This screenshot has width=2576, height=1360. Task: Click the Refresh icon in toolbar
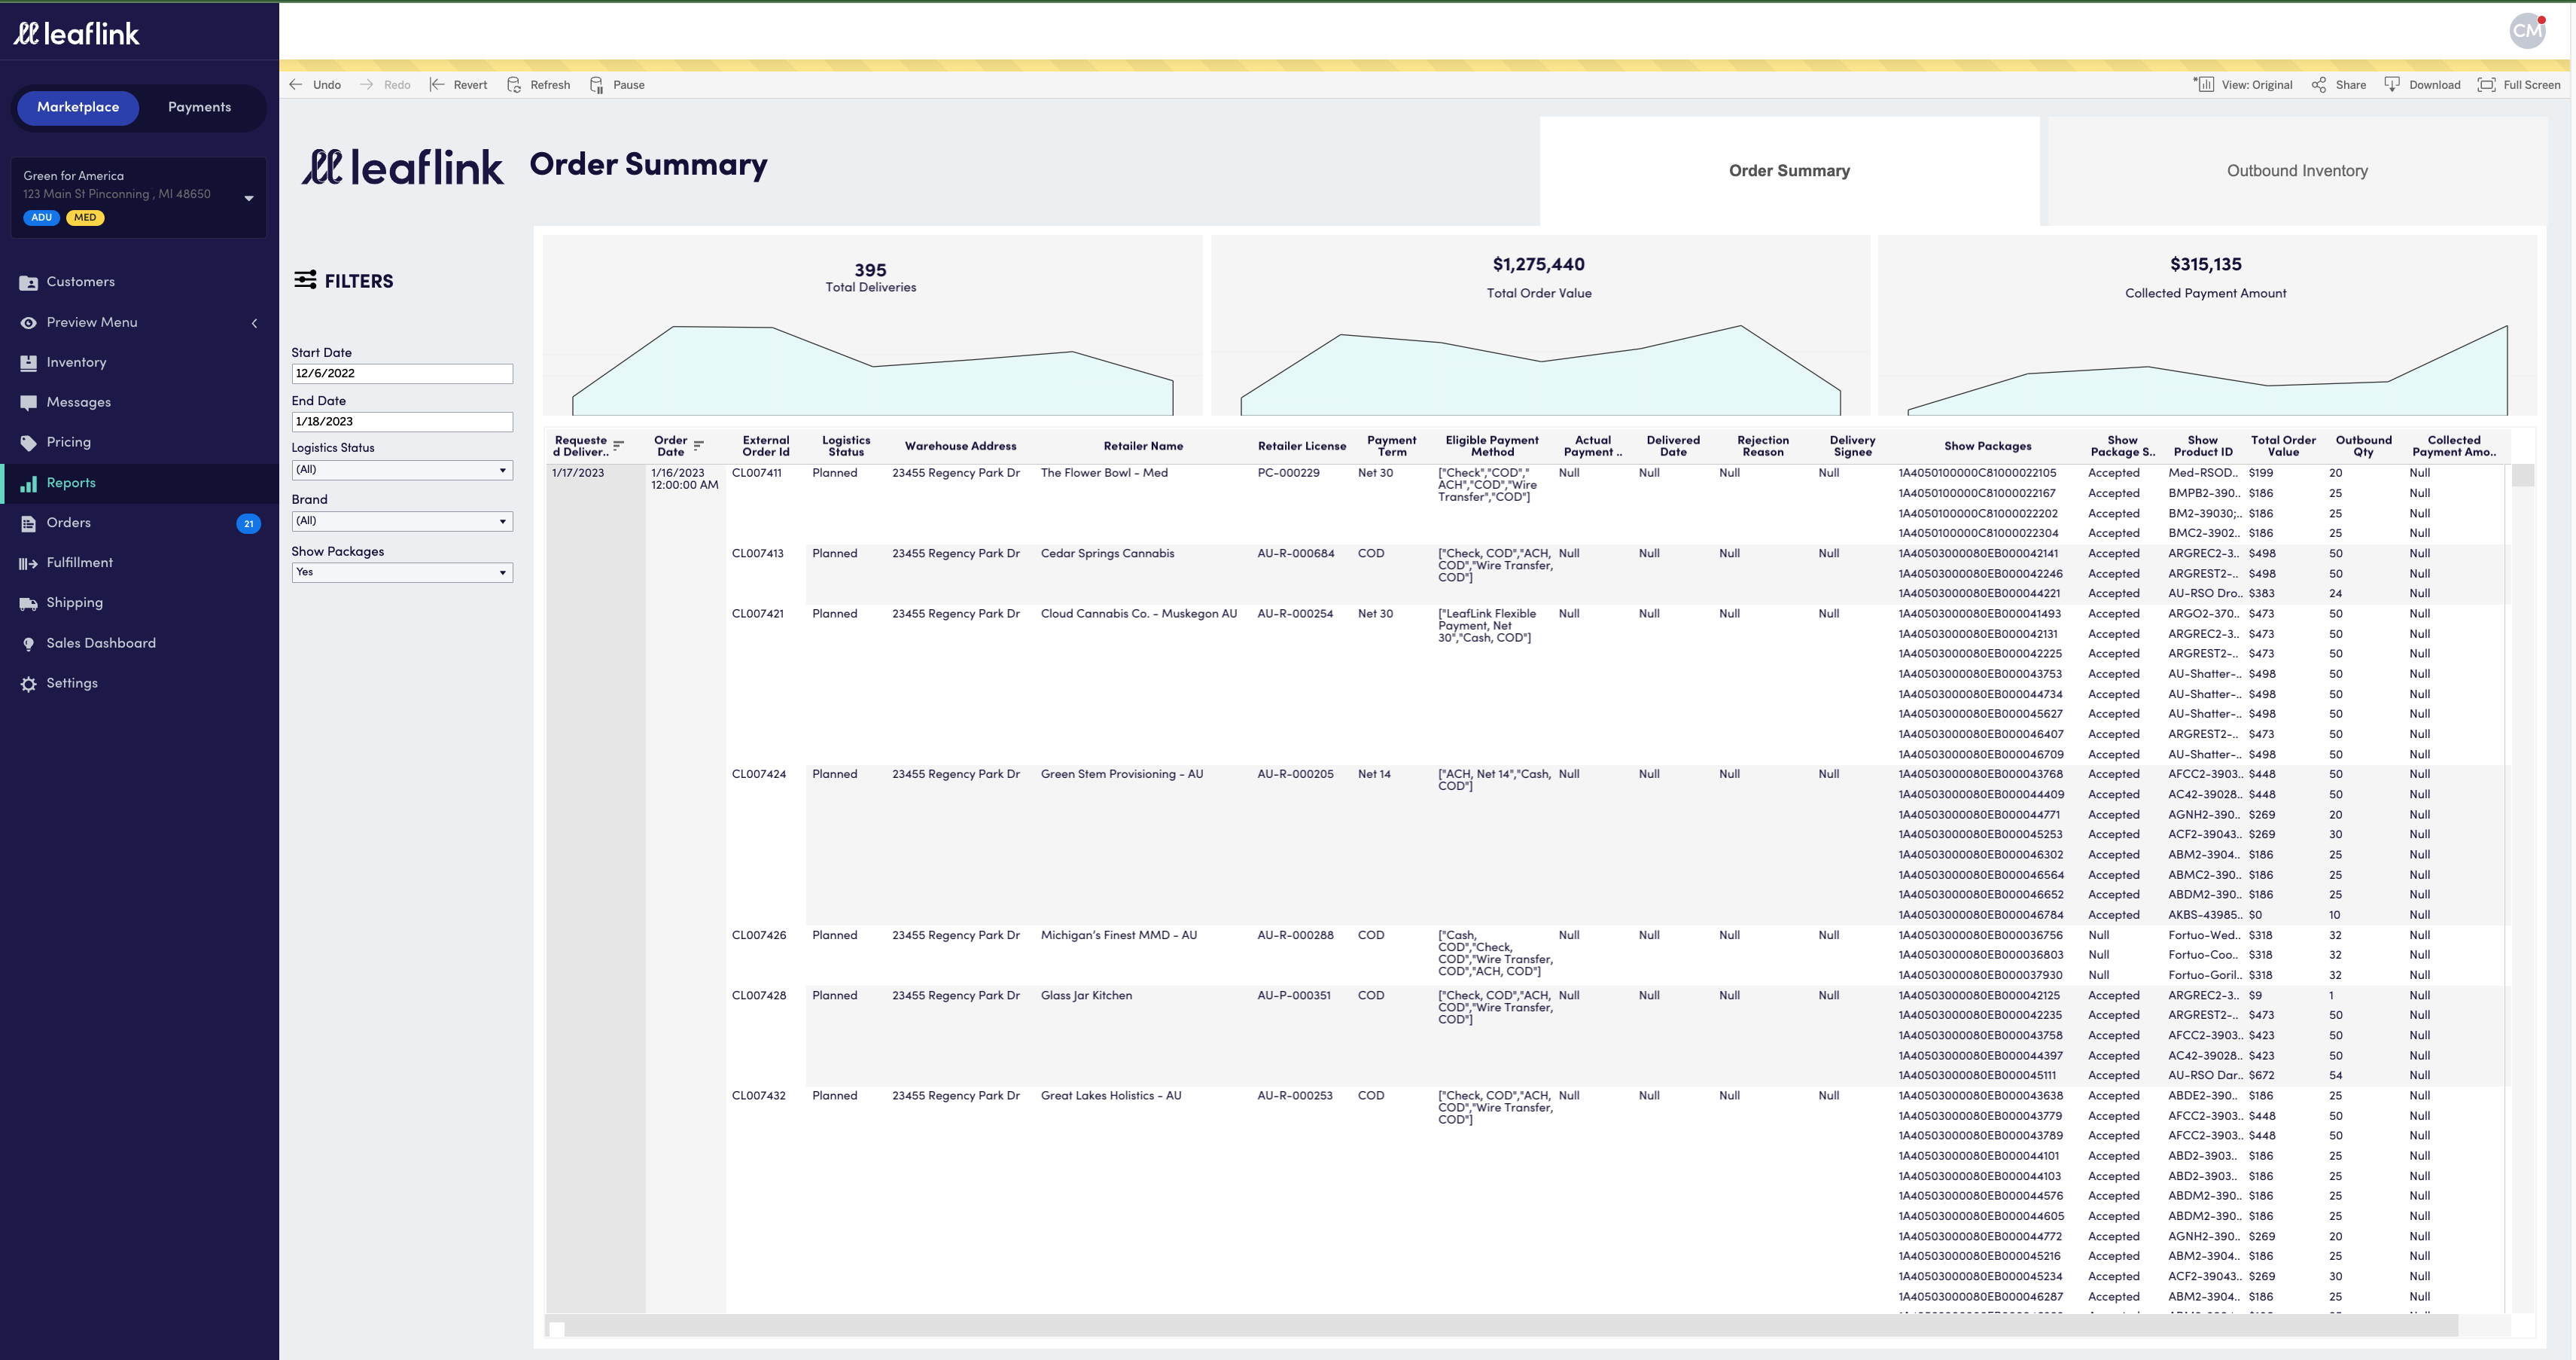click(514, 85)
